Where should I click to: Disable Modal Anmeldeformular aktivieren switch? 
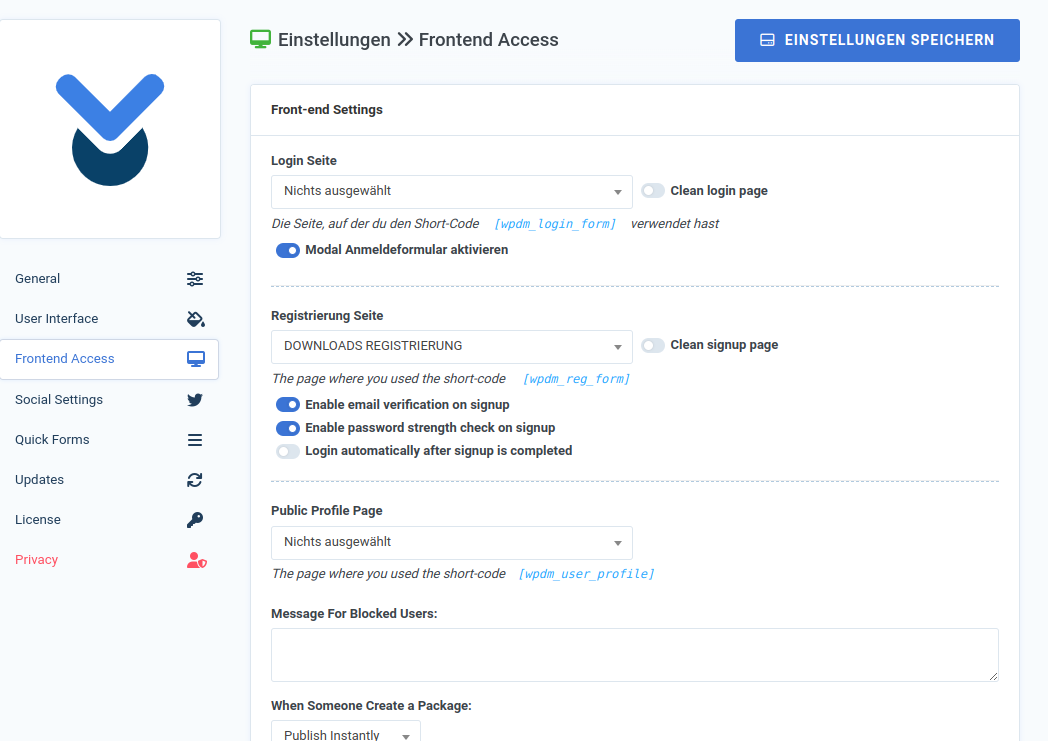pyautogui.click(x=288, y=250)
